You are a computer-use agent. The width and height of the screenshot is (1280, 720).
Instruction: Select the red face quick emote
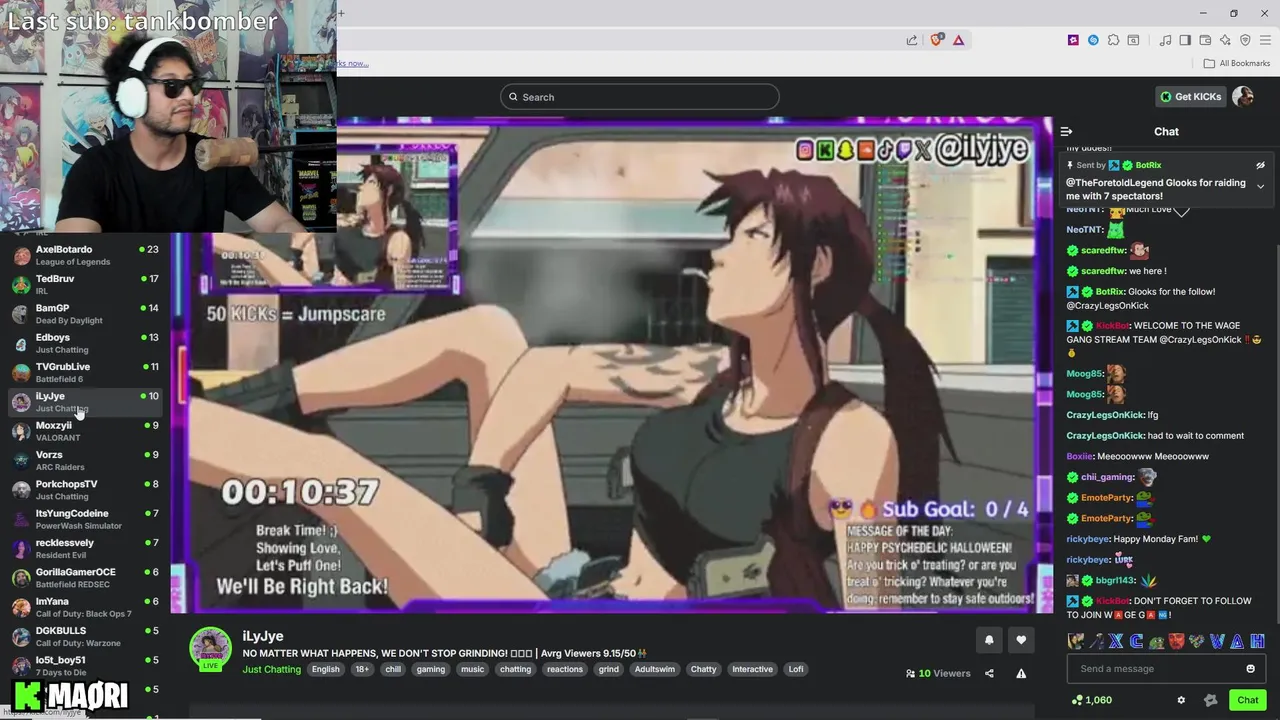point(1176,641)
